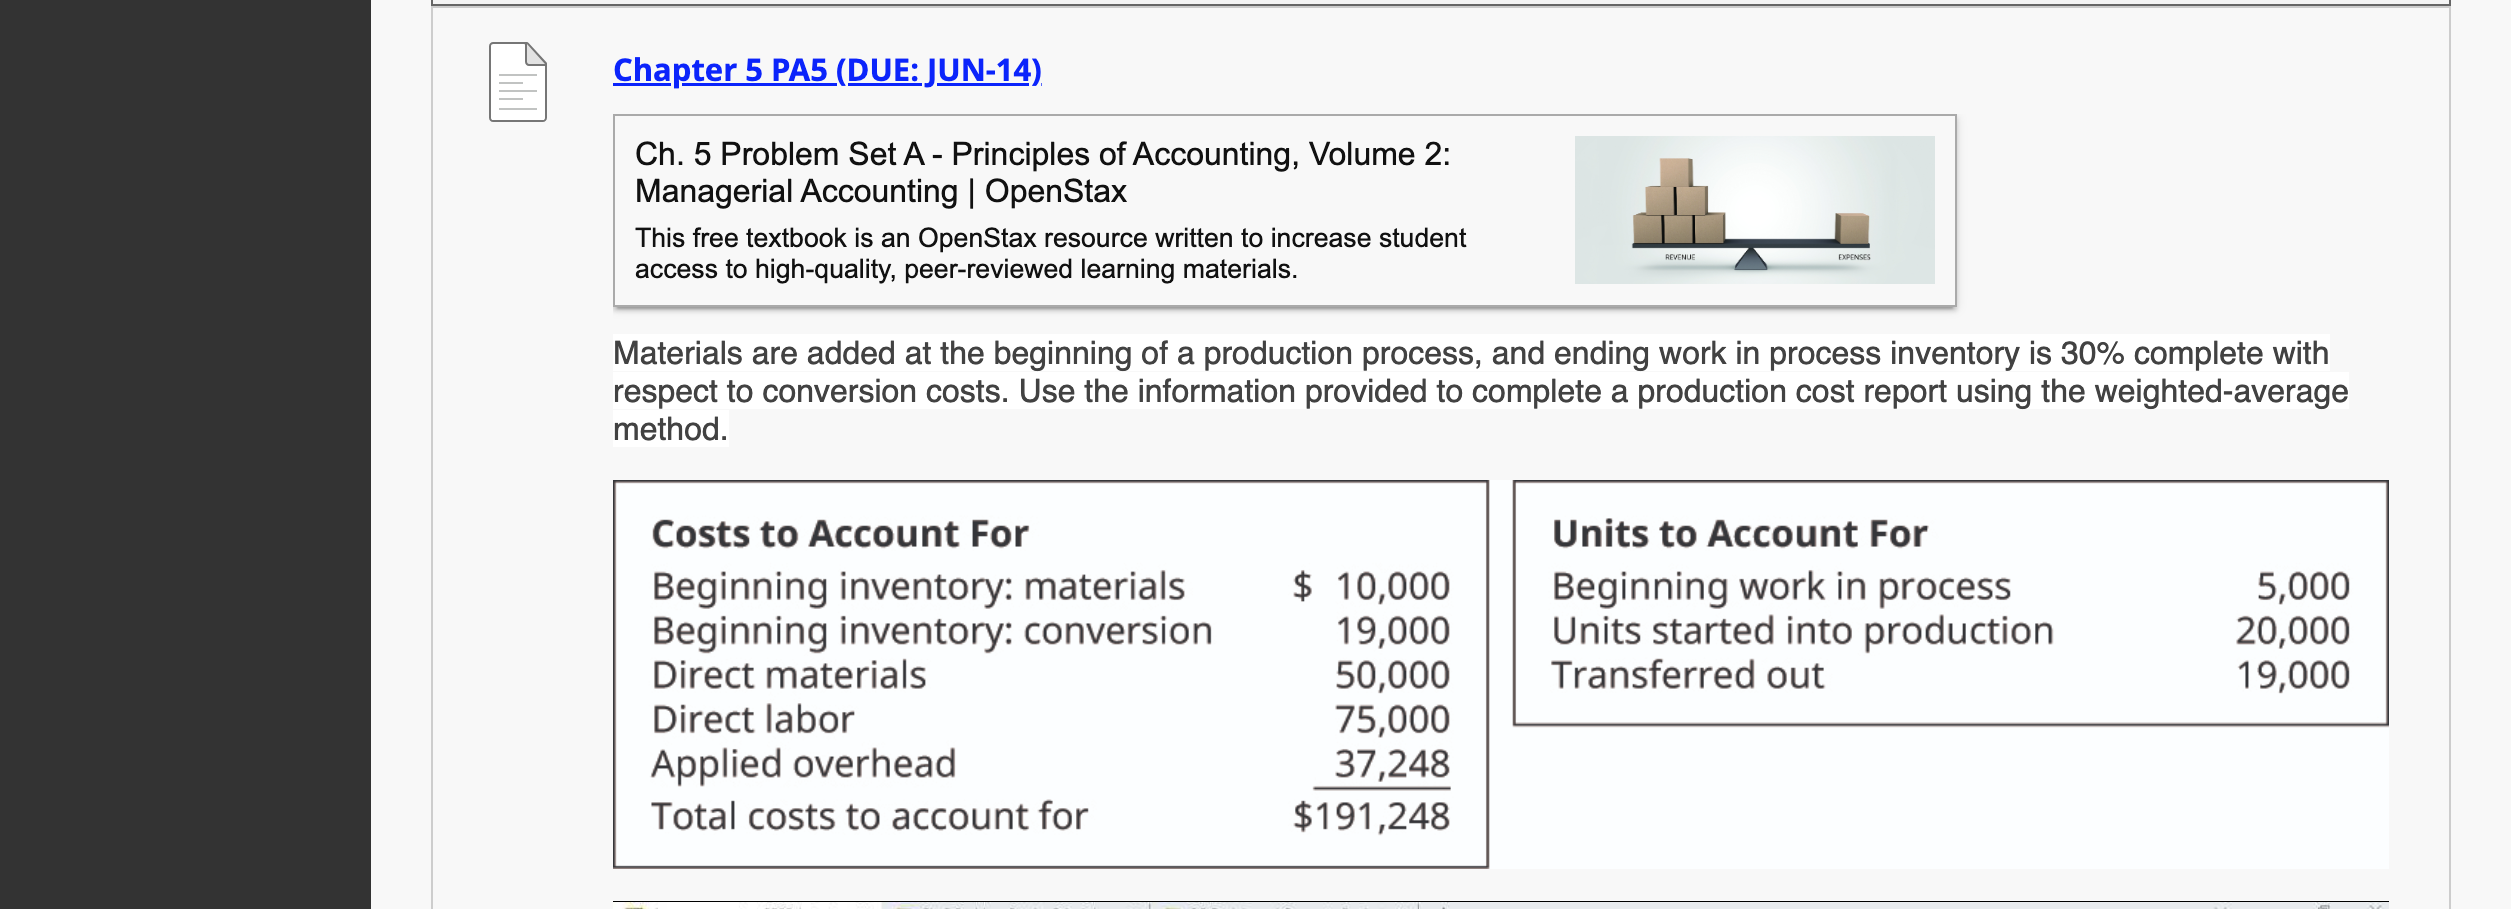Select the 'Beginning inventory: materials' row label
The height and width of the screenshot is (909, 2511).
pos(917,586)
